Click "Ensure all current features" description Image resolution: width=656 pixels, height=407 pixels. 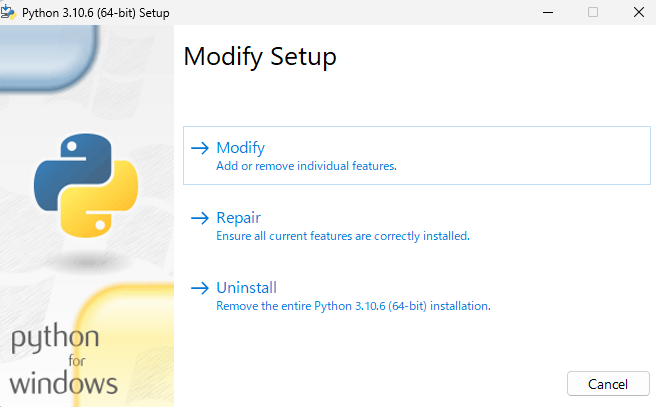click(342, 236)
